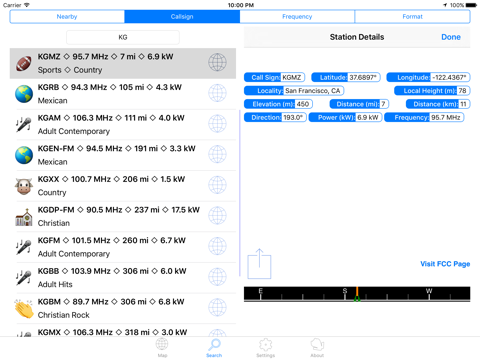Click the Call Sign KGMZ field
480x360 pixels.
click(x=274, y=77)
